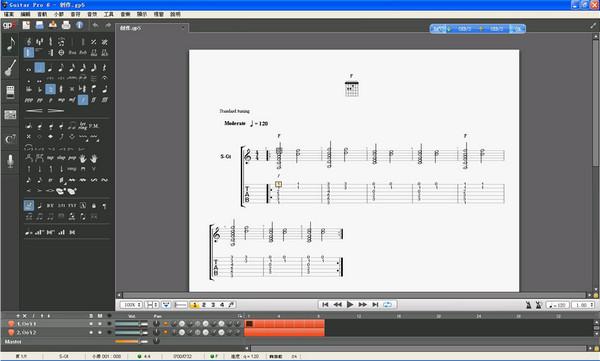Open the seventh (工具) menu
Image resolution: width=600 pixels, height=361 pixels.
click(x=109, y=14)
